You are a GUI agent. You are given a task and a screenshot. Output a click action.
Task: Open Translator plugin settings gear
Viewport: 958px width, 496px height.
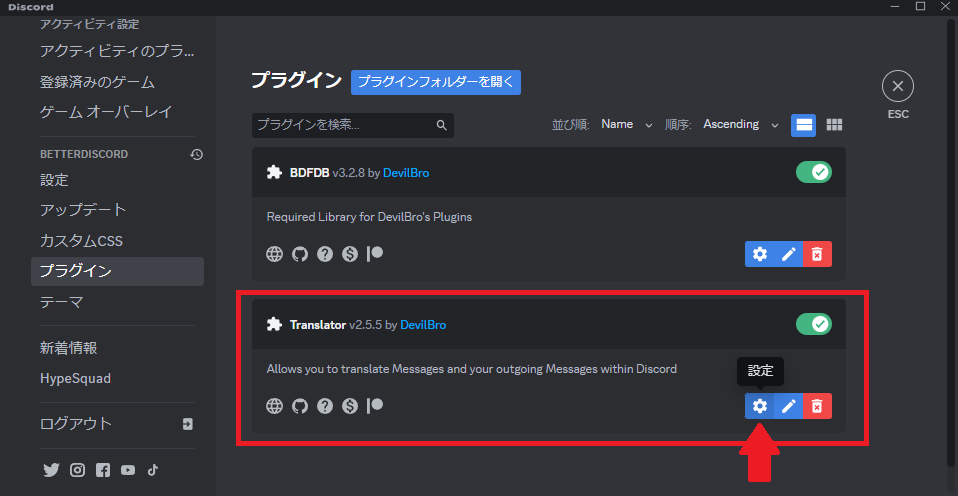coord(759,406)
